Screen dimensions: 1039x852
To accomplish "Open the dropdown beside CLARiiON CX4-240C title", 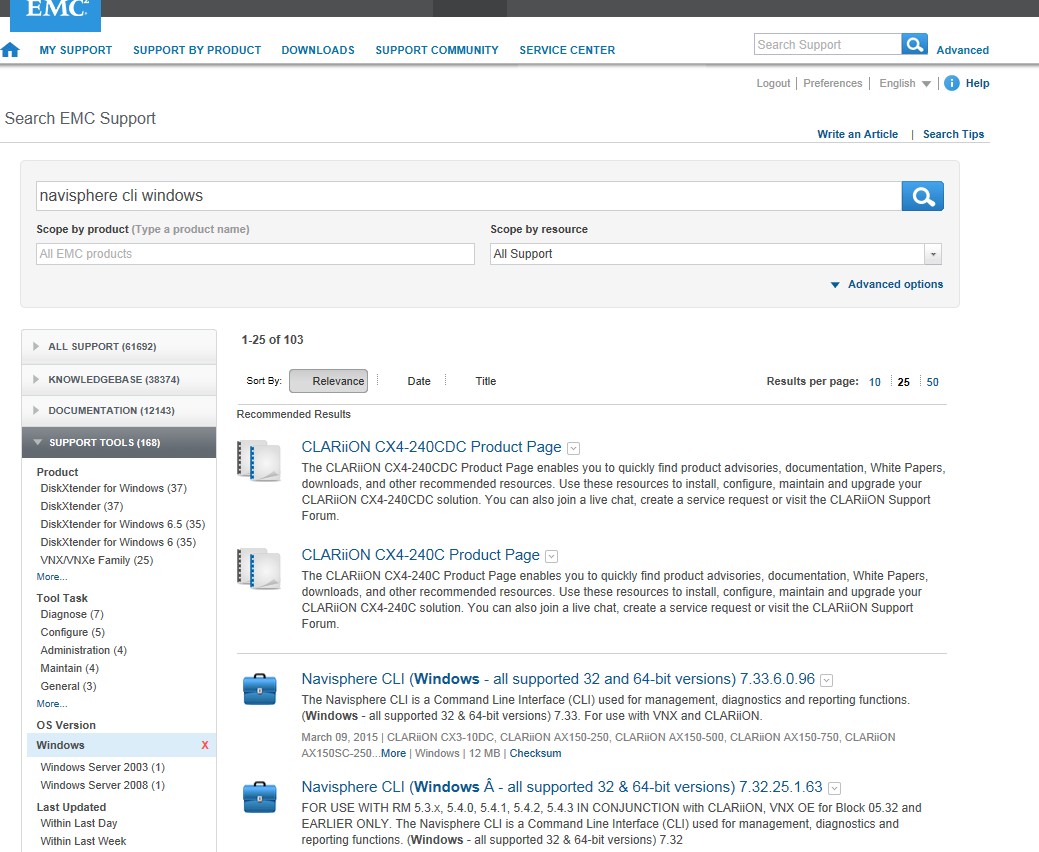I will tap(551, 557).
